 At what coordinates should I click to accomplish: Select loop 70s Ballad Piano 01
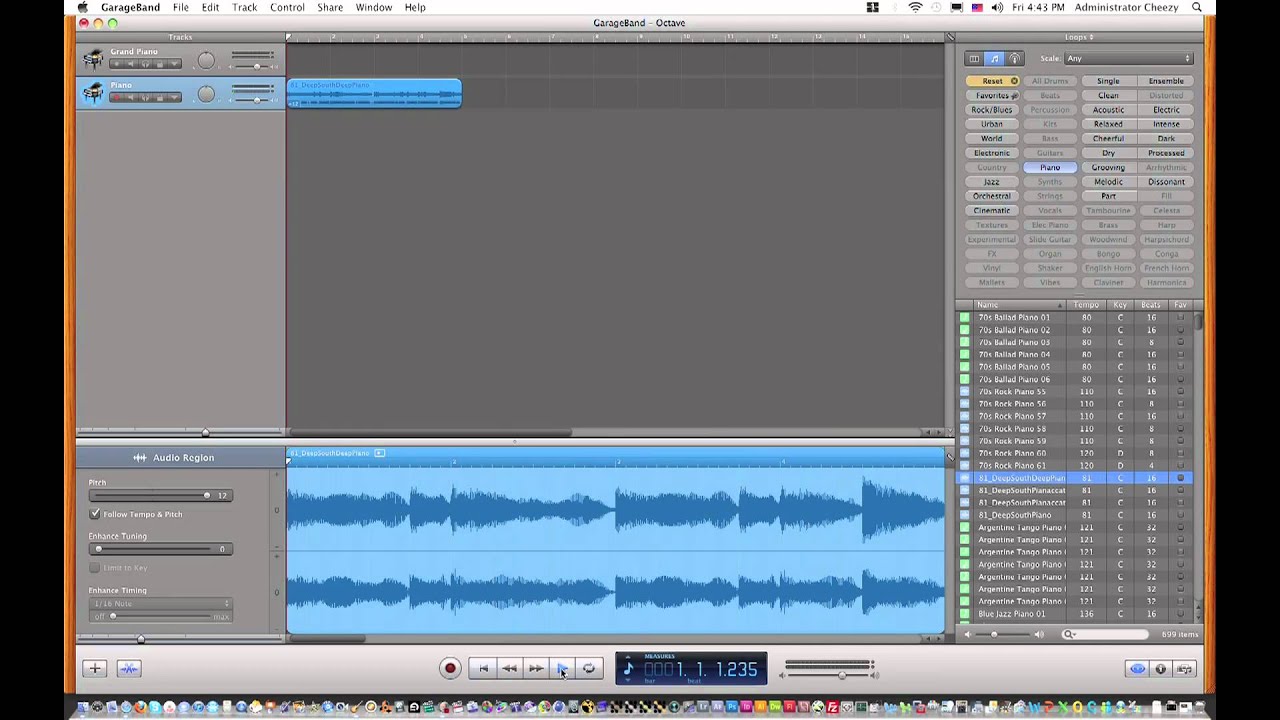coord(1075,318)
